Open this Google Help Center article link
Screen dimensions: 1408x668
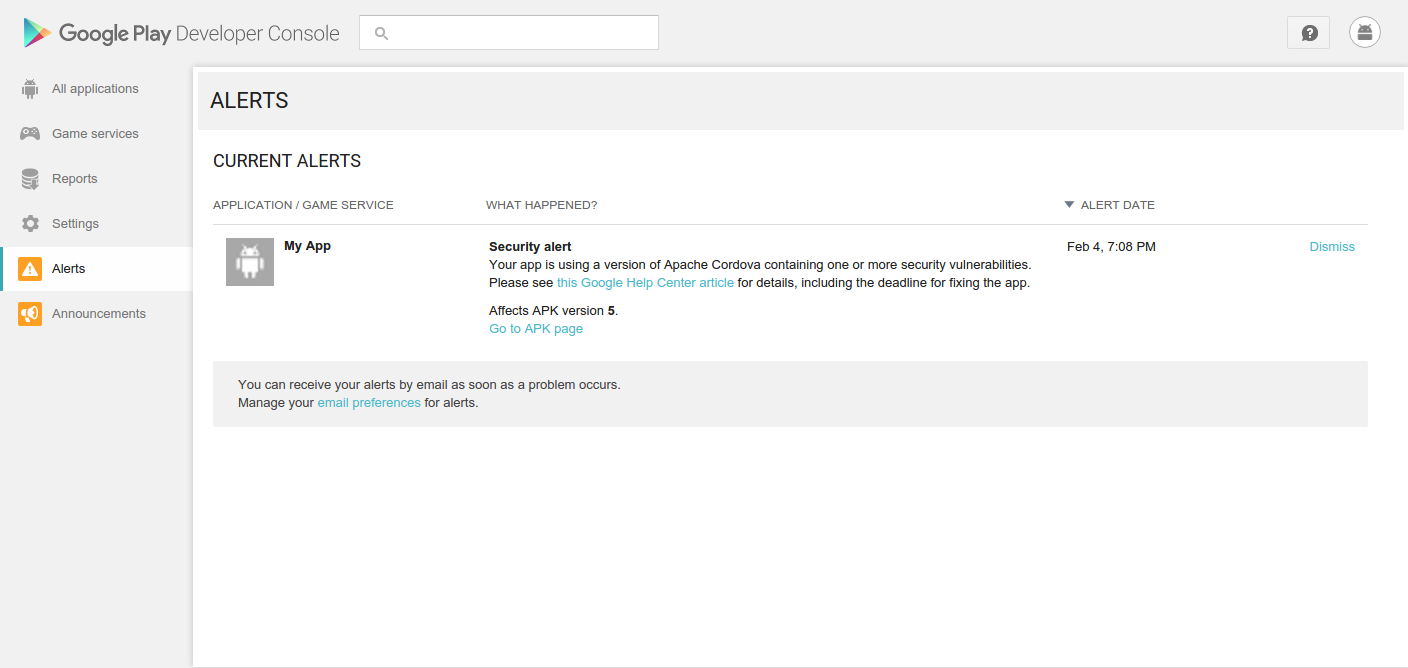point(645,283)
